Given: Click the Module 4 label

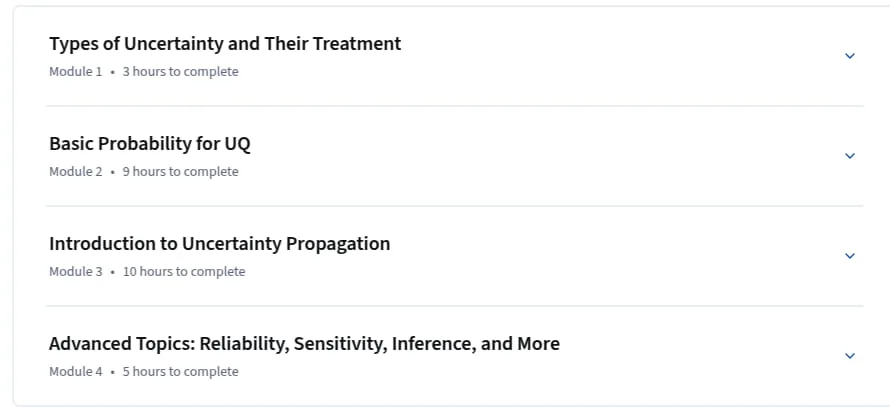Looking at the screenshot, I should (76, 372).
